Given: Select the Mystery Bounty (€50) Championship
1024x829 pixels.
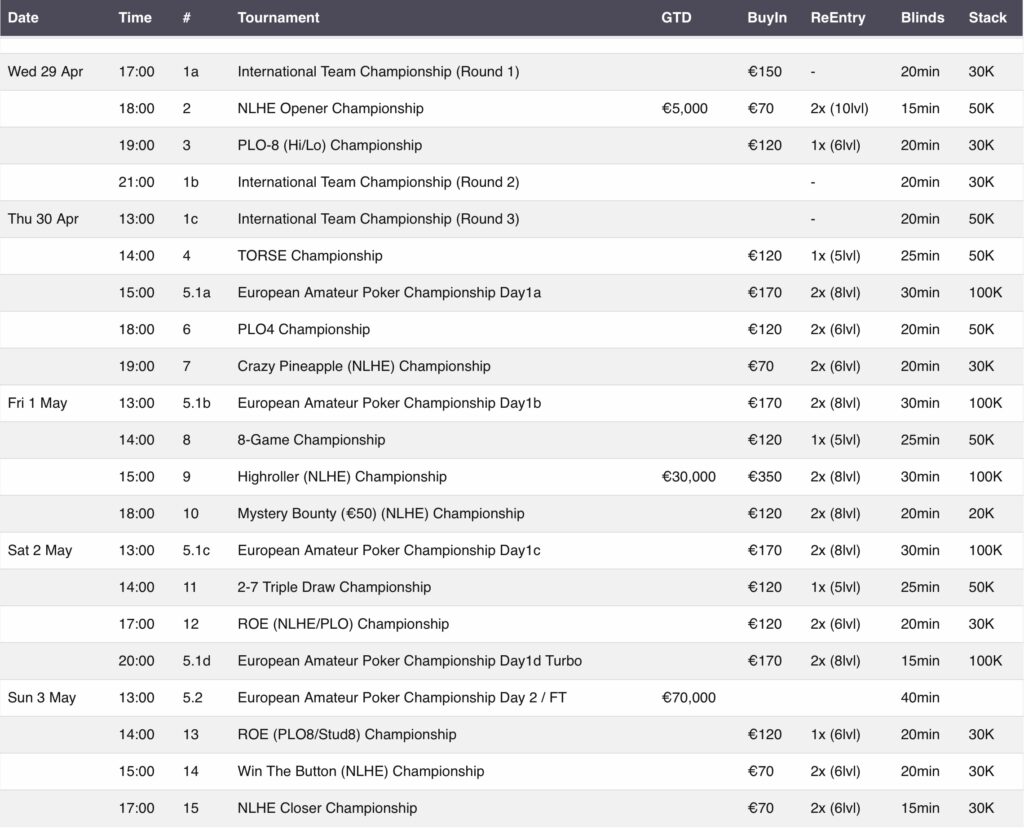Looking at the screenshot, I should tap(380, 513).
